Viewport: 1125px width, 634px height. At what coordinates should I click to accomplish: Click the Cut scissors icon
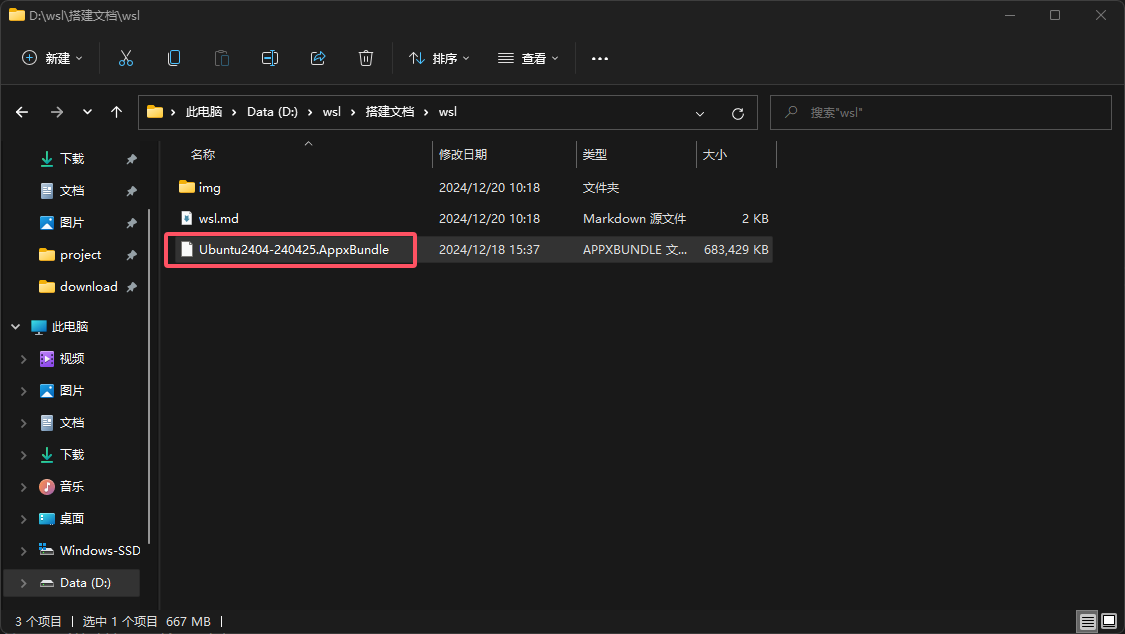[x=126, y=58]
